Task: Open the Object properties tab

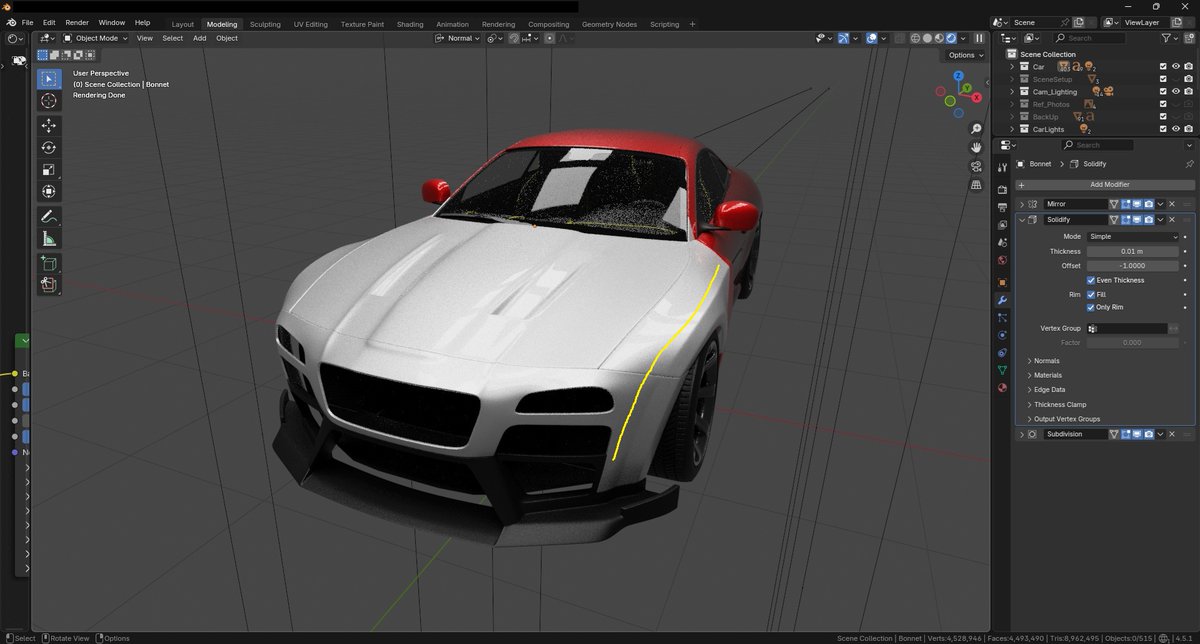Action: coord(1002,282)
